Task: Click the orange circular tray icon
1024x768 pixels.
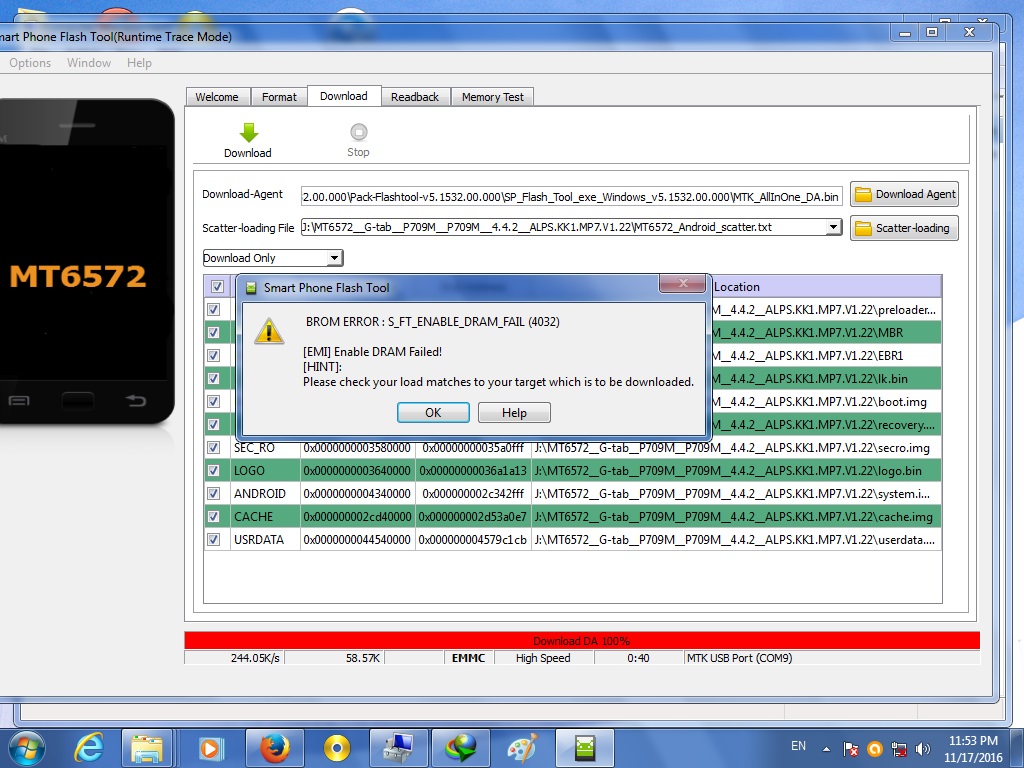Action: pos(875,749)
